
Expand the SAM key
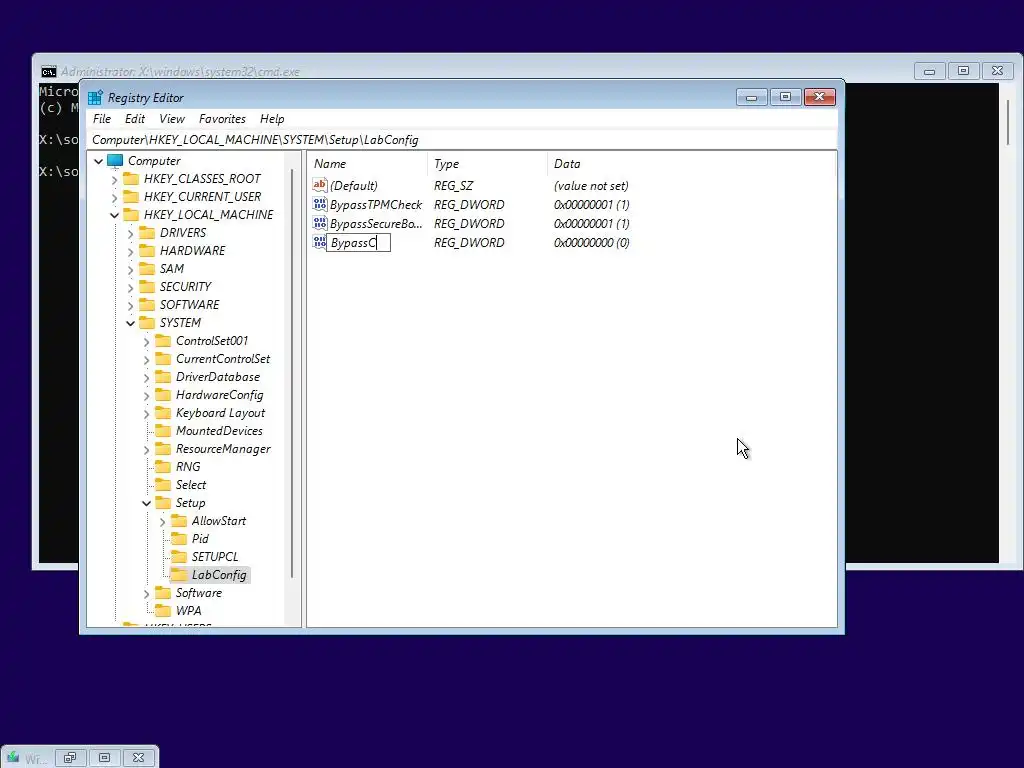(x=131, y=269)
